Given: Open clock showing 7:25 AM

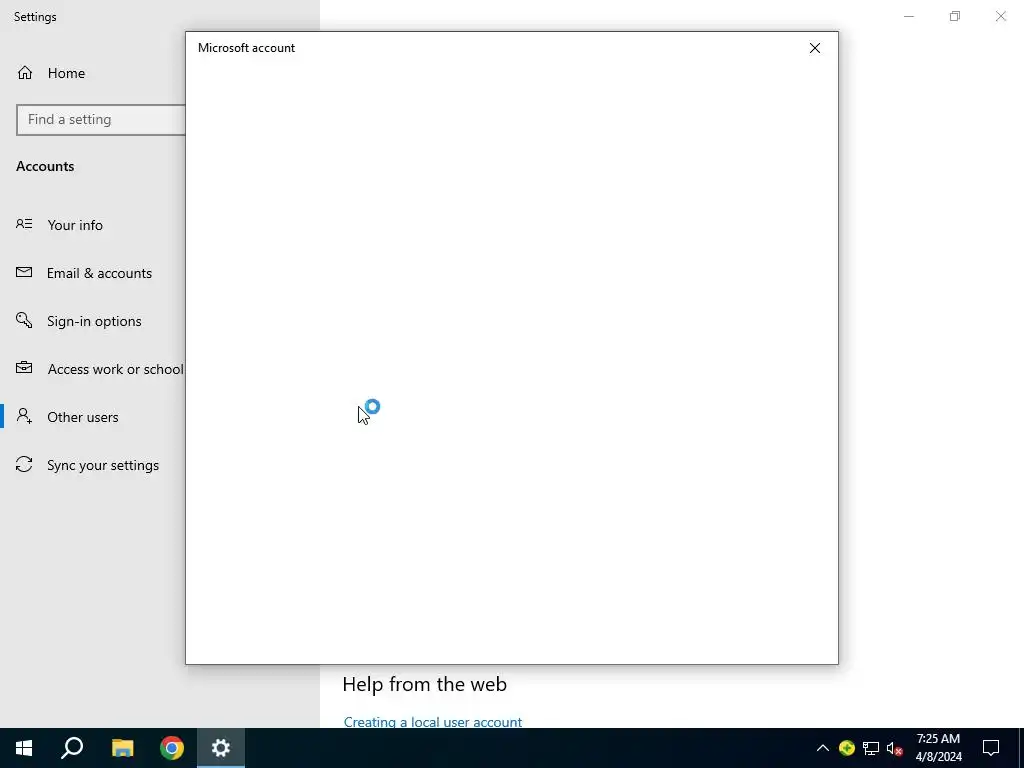Looking at the screenshot, I should click(938, 748).
